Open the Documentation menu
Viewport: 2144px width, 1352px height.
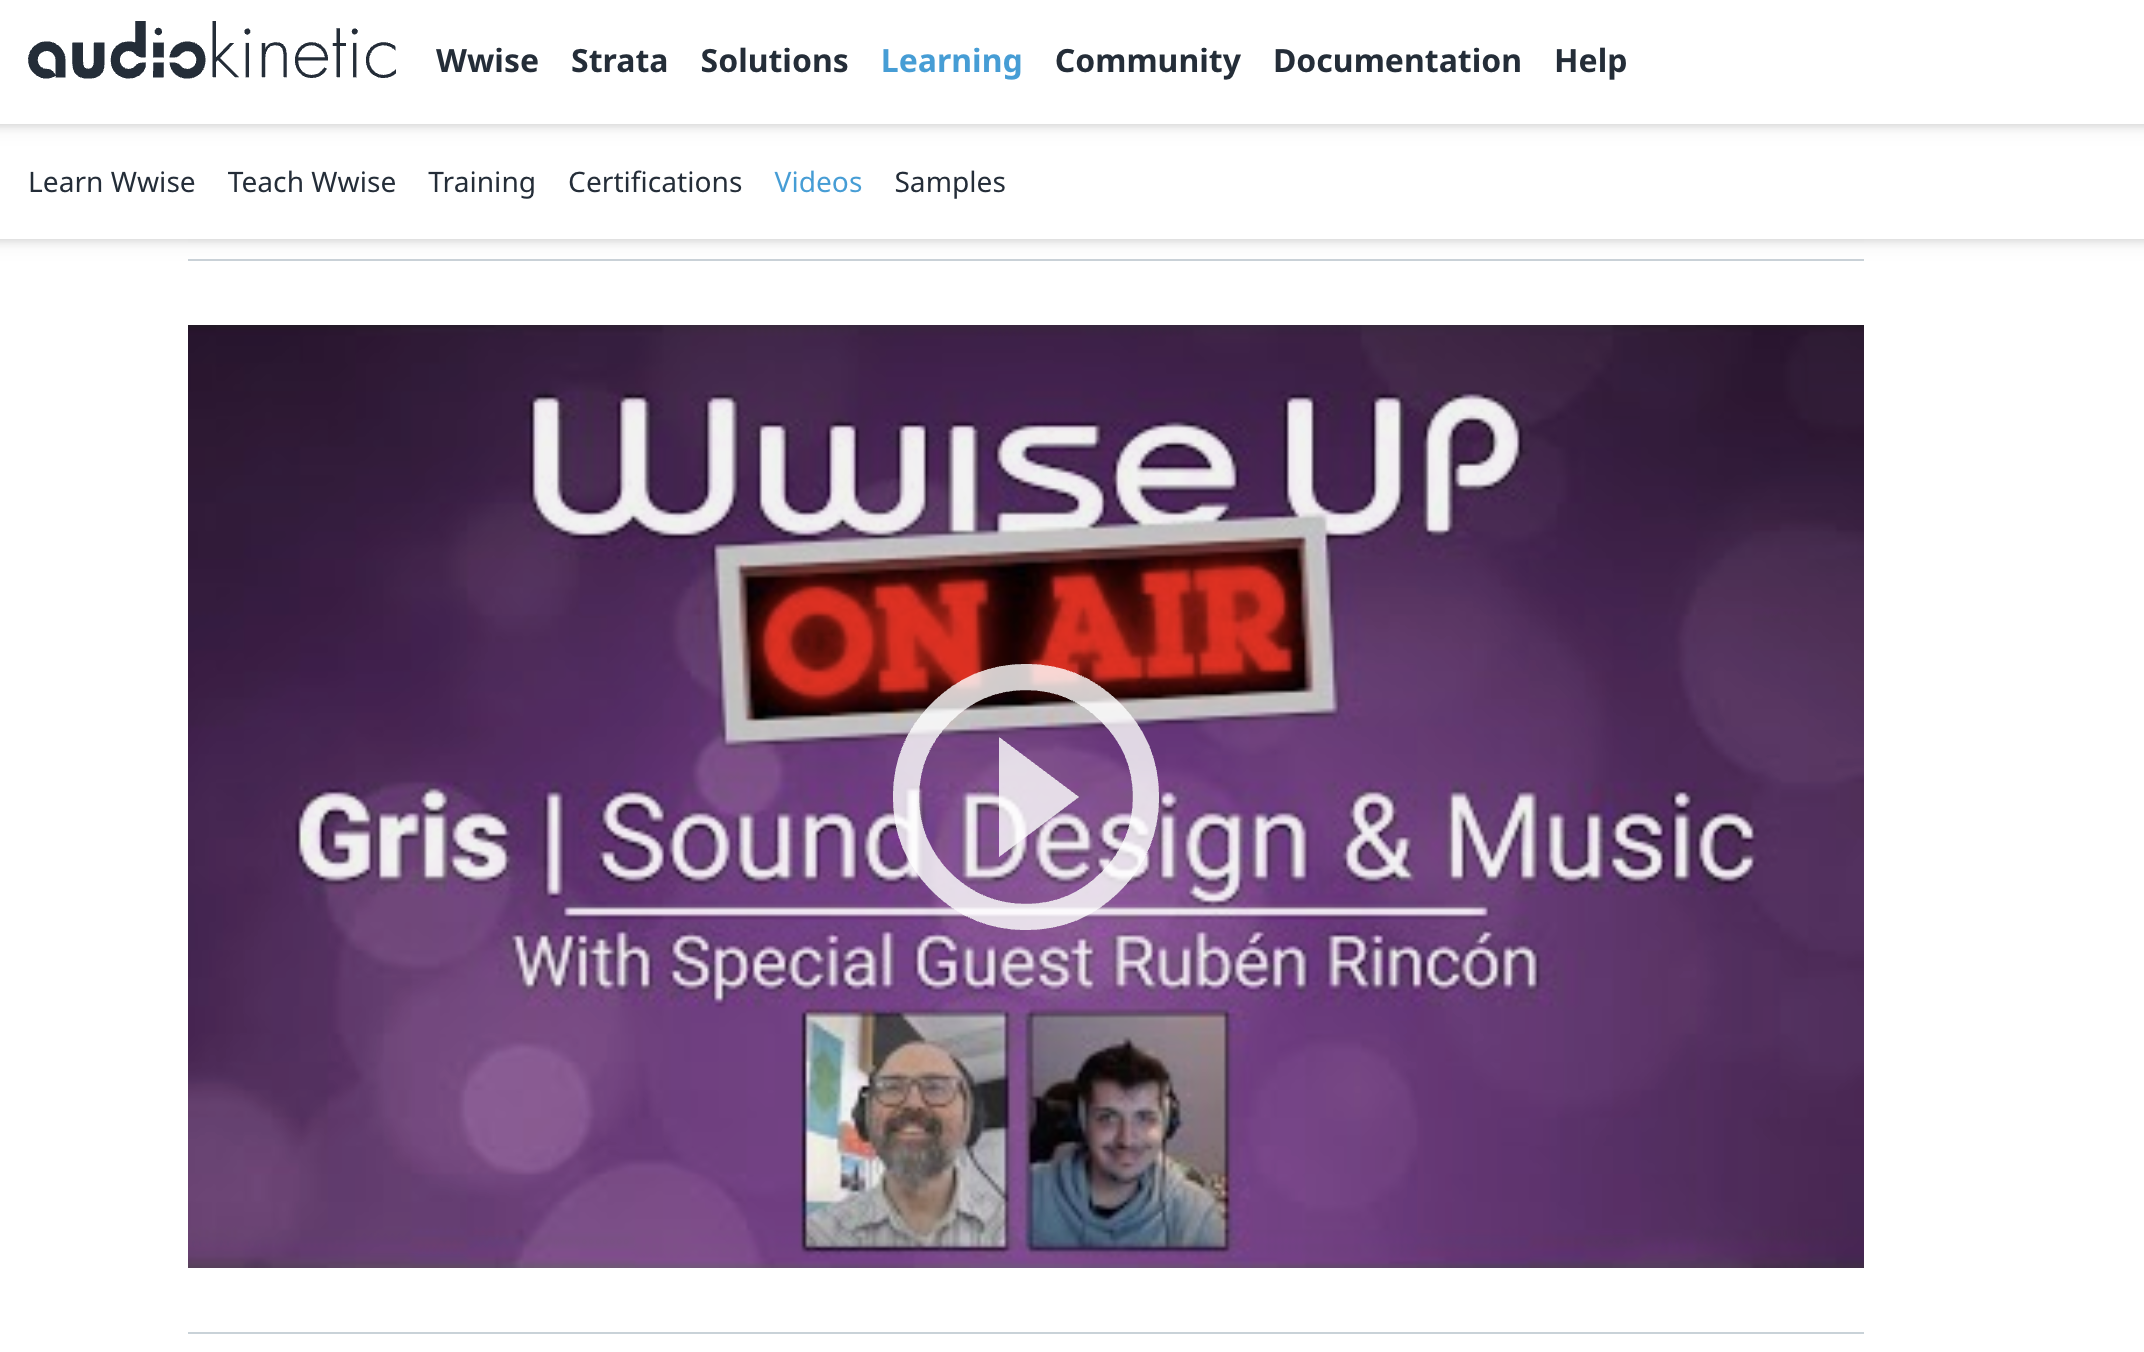click(x=1397, y=61)
